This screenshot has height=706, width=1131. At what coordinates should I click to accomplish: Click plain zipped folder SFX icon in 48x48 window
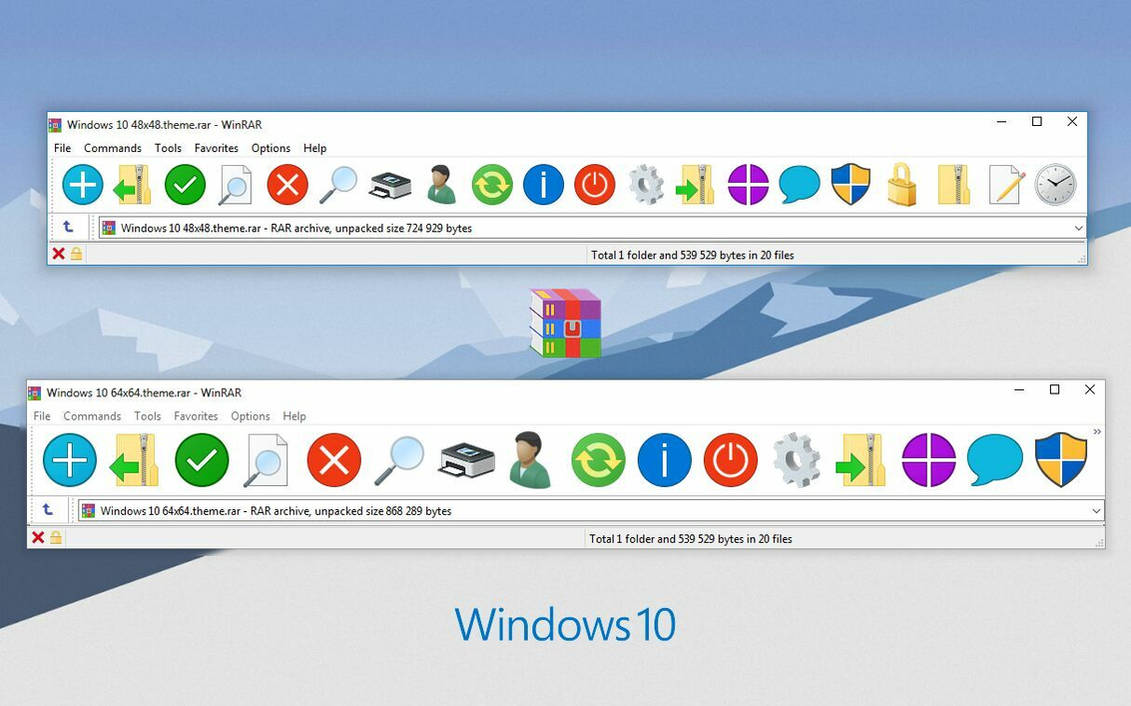click(x=954, y=185)
